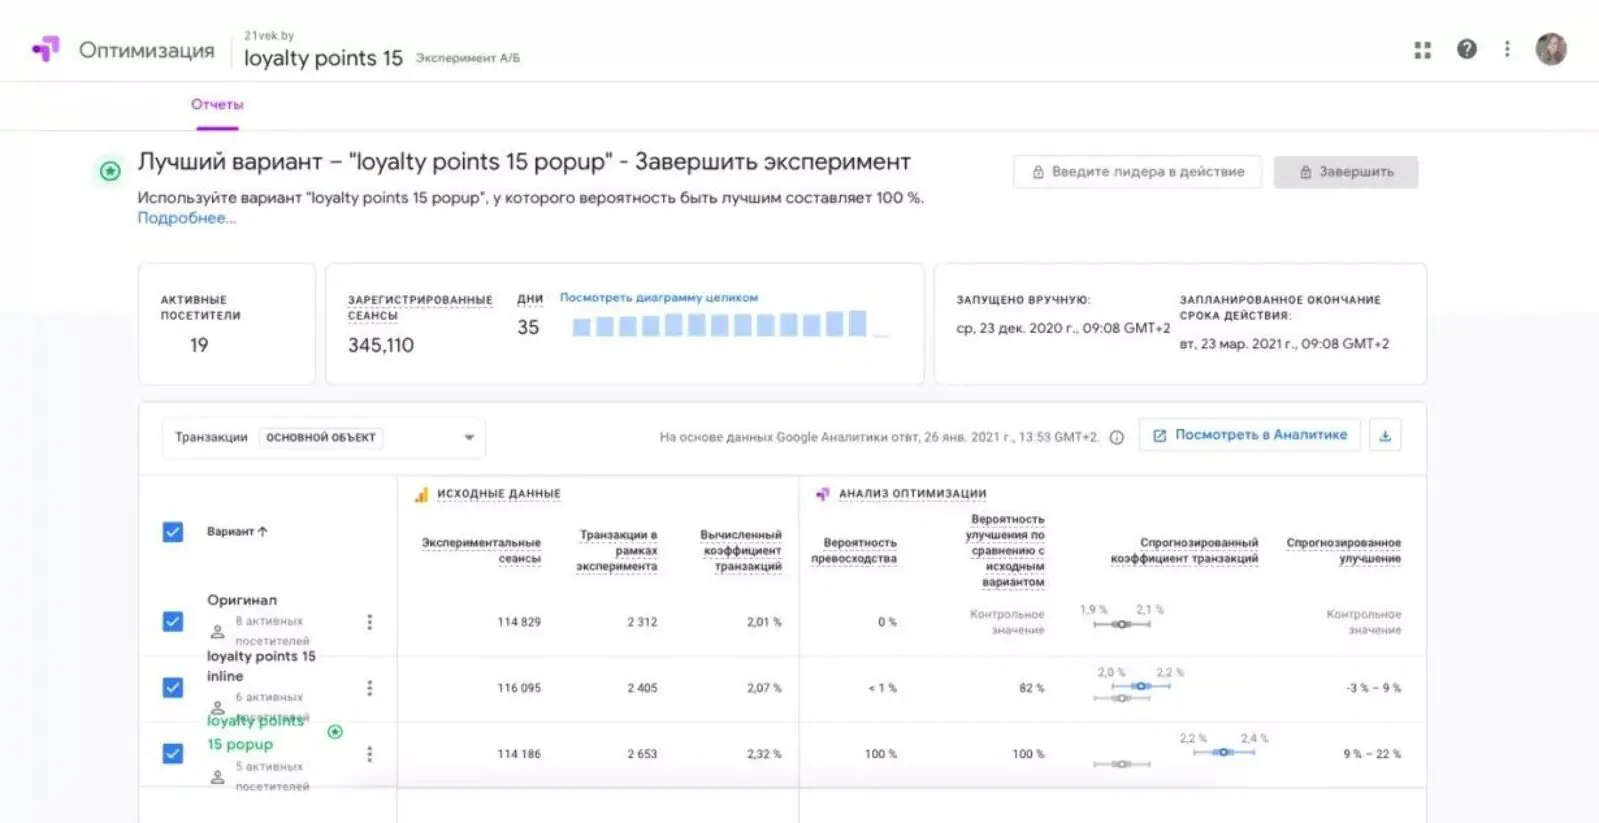
Task: Click the popup variant conversion range plot
Action: (1223, 752)
